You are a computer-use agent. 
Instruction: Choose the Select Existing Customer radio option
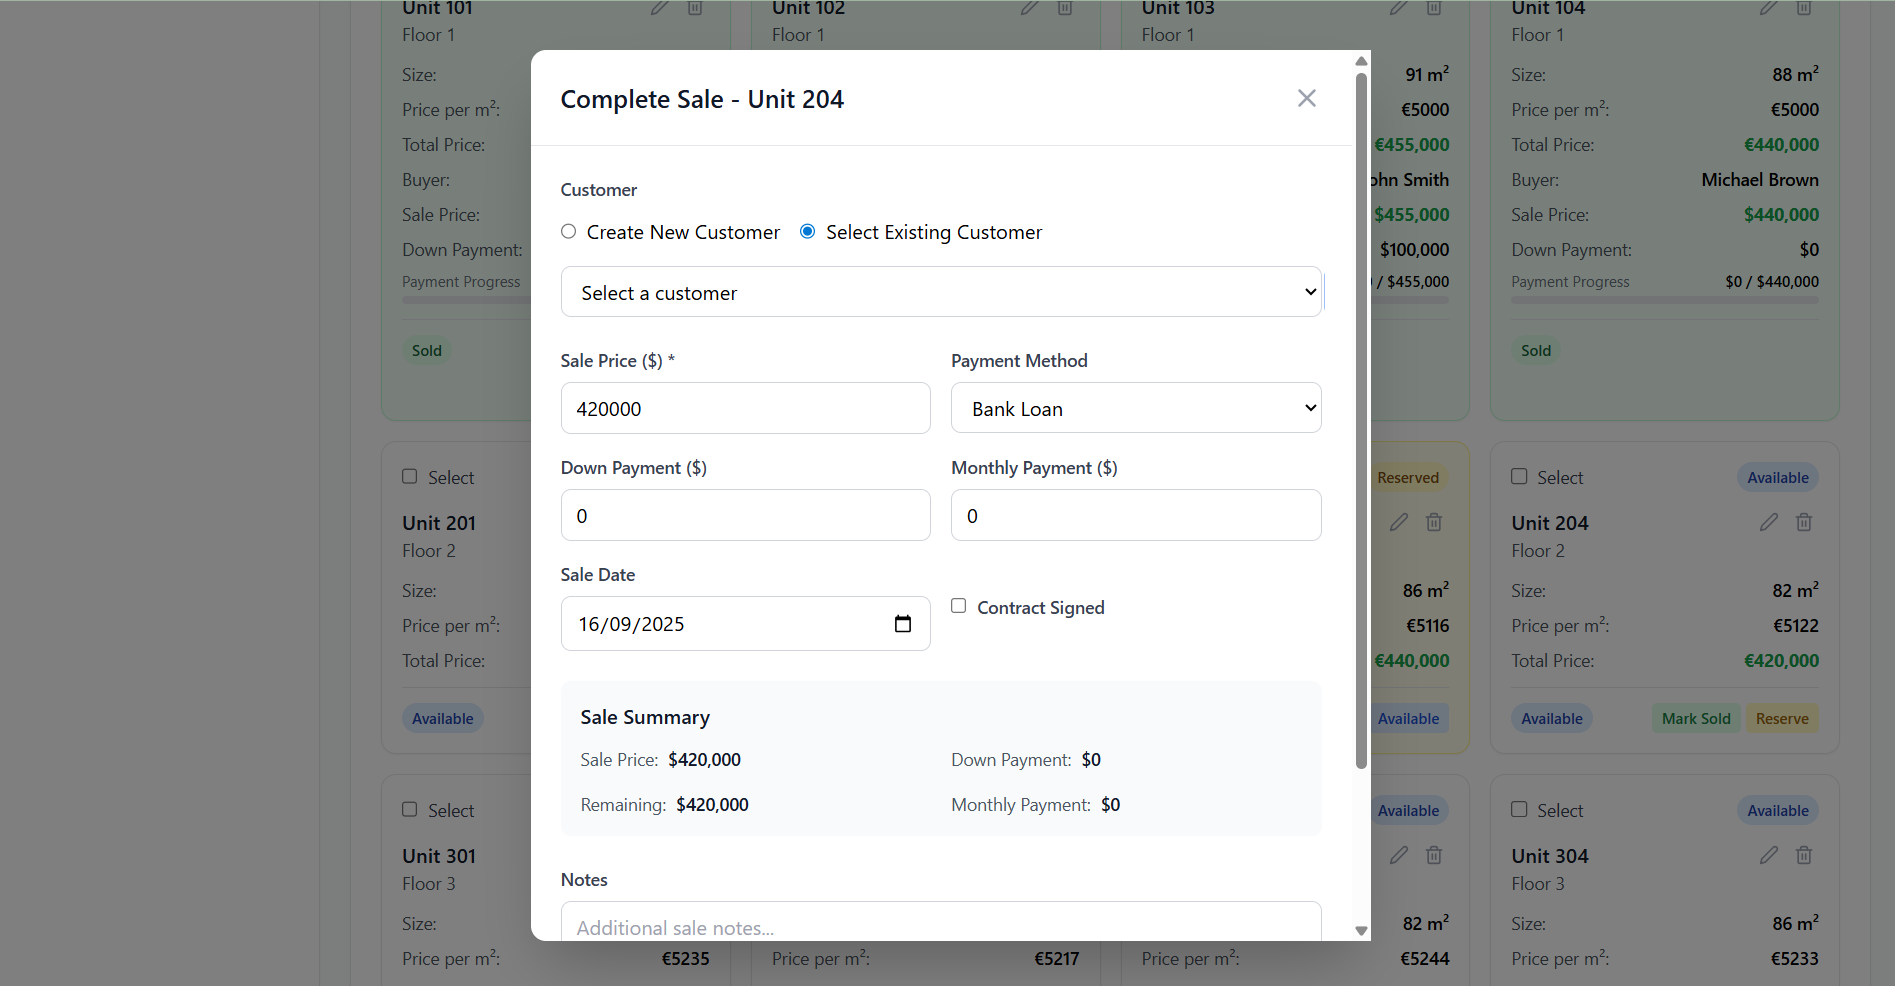808,232
